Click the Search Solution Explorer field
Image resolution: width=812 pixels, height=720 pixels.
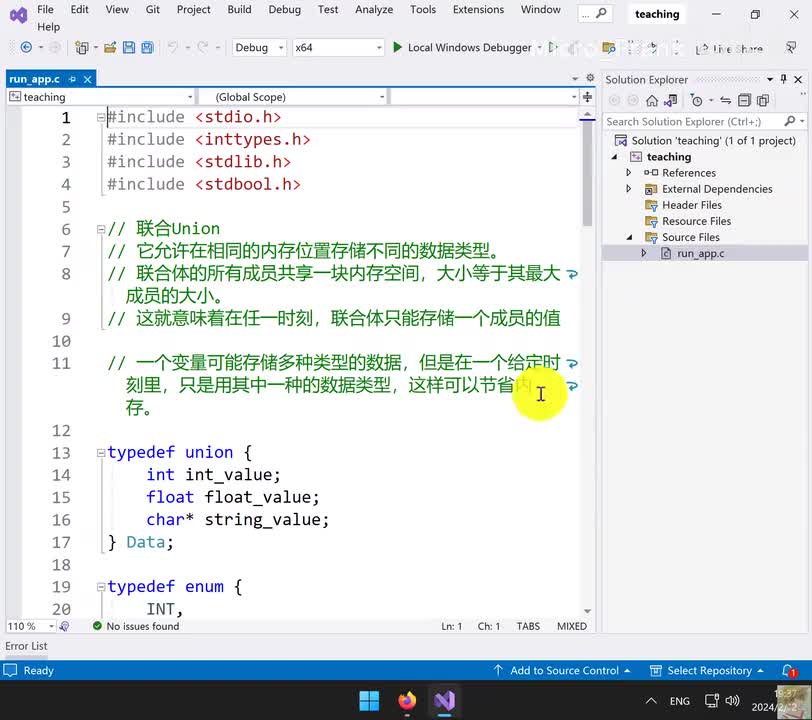tap(693, 121)
